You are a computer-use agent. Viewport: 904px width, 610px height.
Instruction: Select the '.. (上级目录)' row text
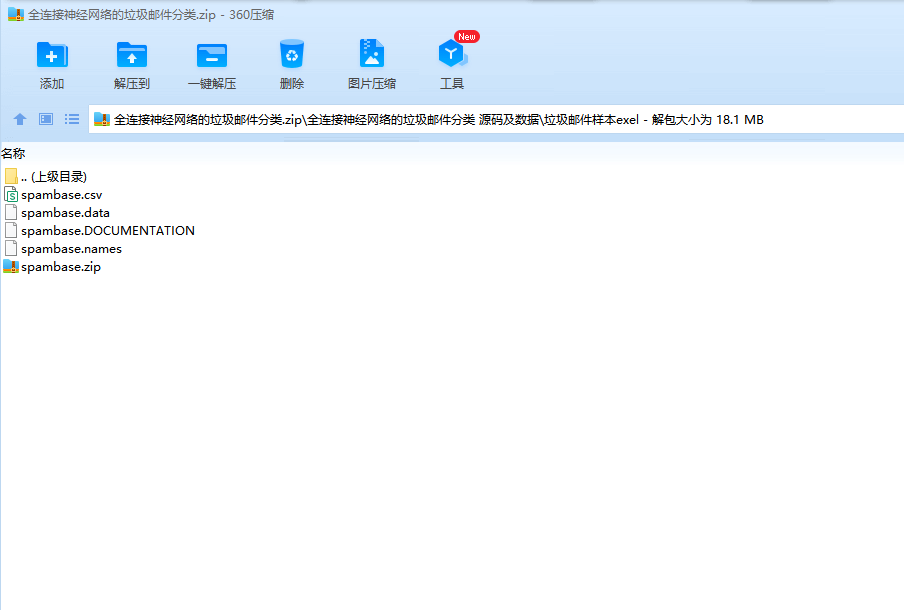point(54,176)
